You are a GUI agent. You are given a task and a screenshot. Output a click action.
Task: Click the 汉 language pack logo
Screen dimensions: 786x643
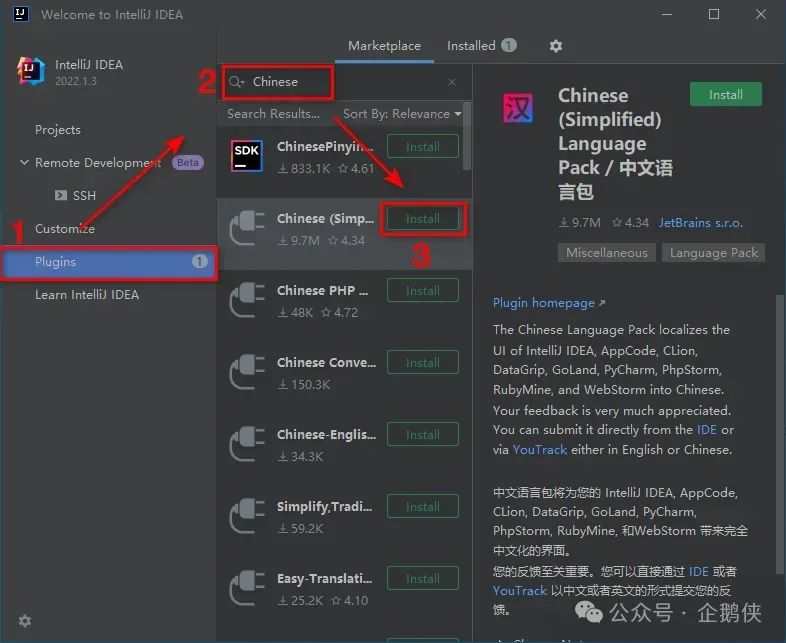(518, 108)
